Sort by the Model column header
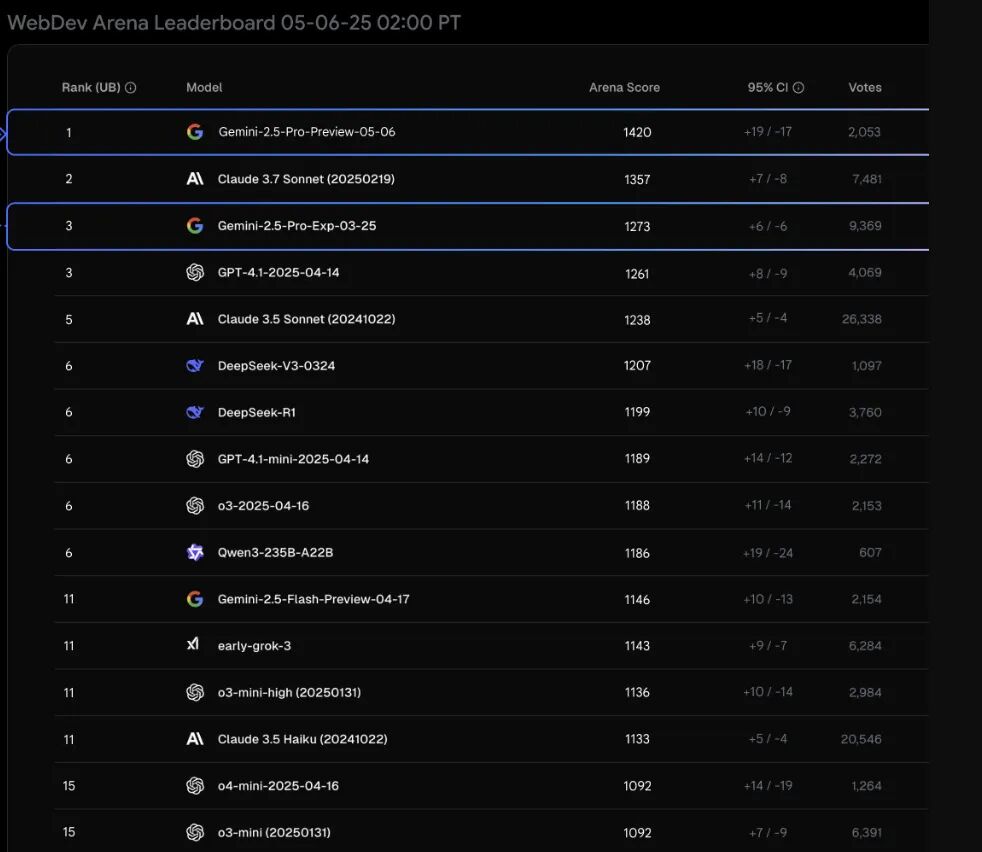This screenshot has height=852, width=982. pos(204,88)
